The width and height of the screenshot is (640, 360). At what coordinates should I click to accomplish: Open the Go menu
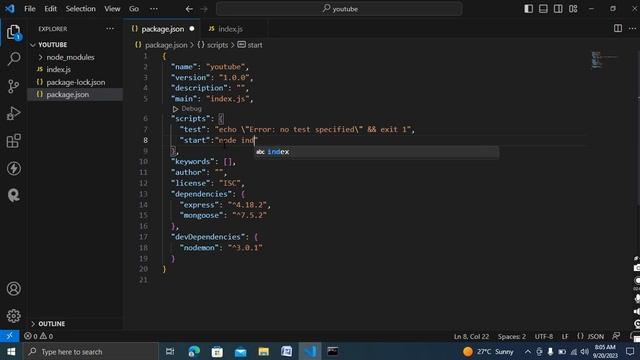coord(134,9)
